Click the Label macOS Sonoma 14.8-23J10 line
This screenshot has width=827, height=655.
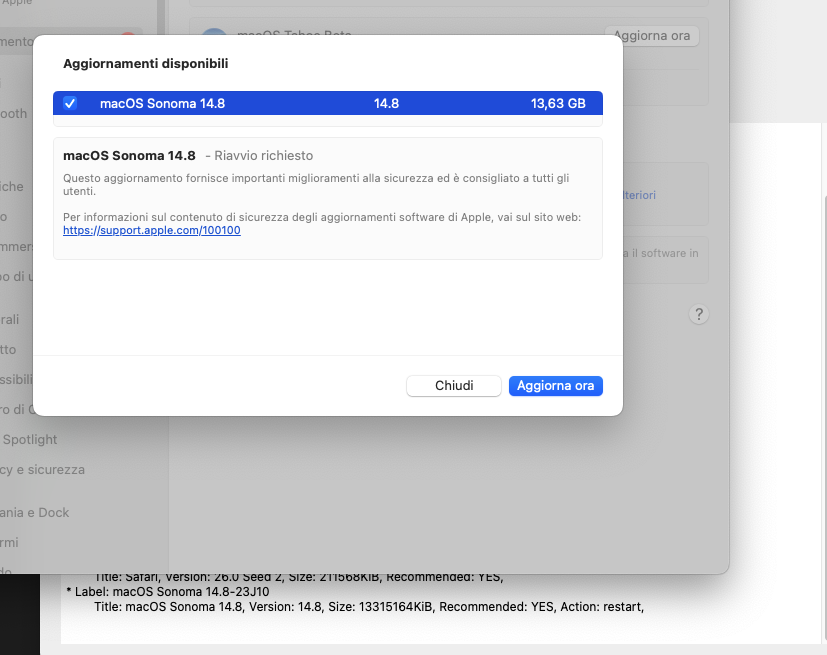(x=168, y=592)
